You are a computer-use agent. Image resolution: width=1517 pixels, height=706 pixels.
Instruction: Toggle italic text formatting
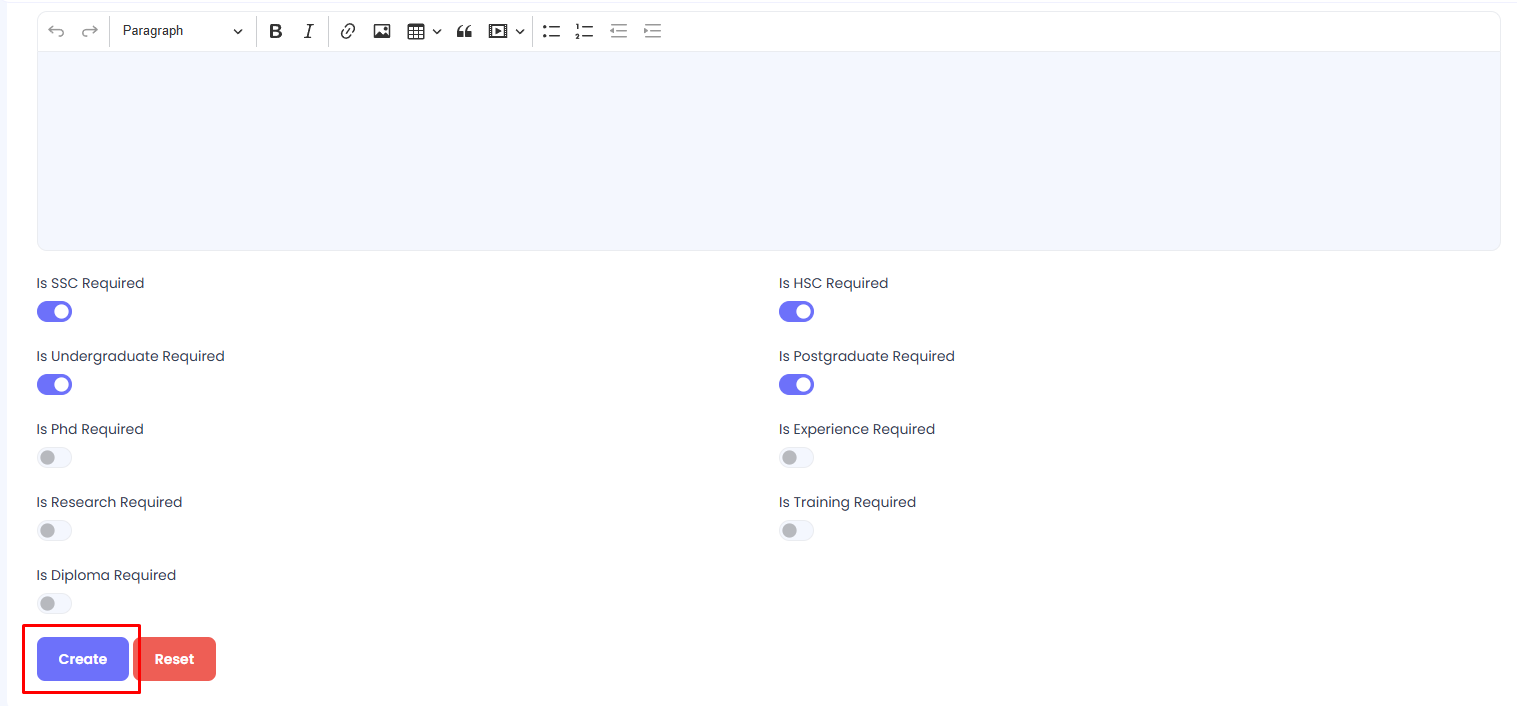309,31
